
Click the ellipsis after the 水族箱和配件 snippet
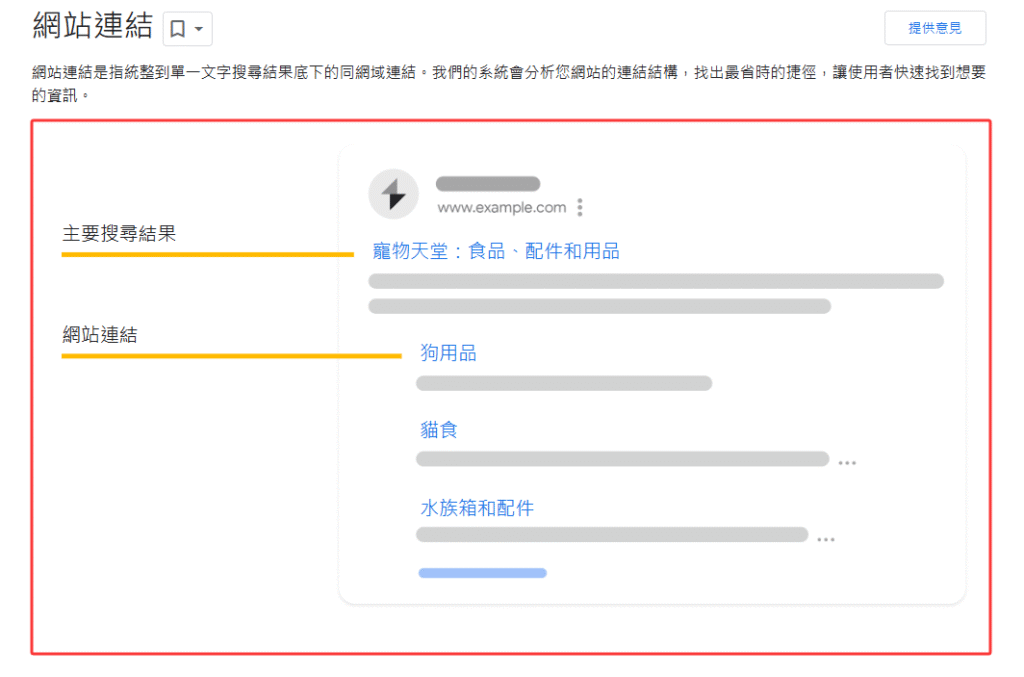[827, 538]
